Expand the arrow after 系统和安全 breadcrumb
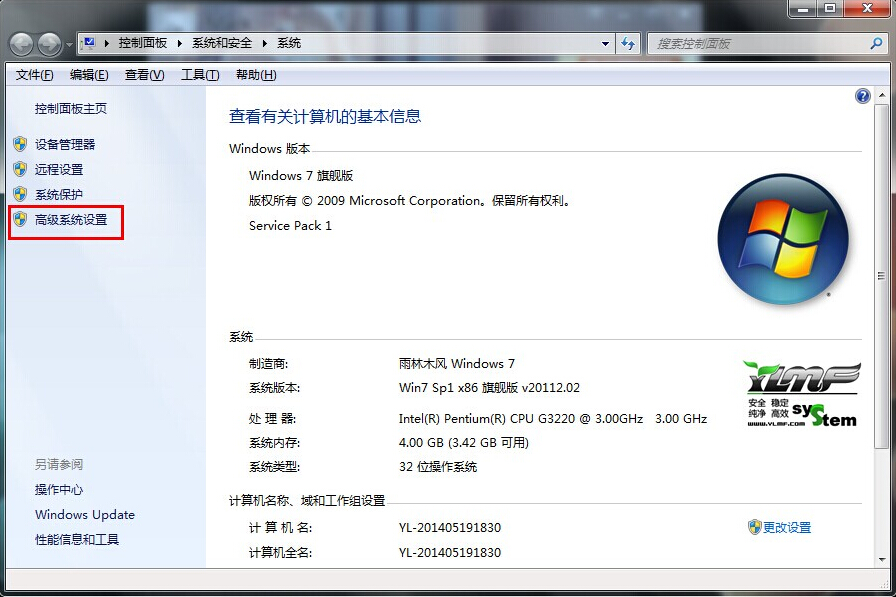This screenshot has width=896, height=597. coord(266,44)
